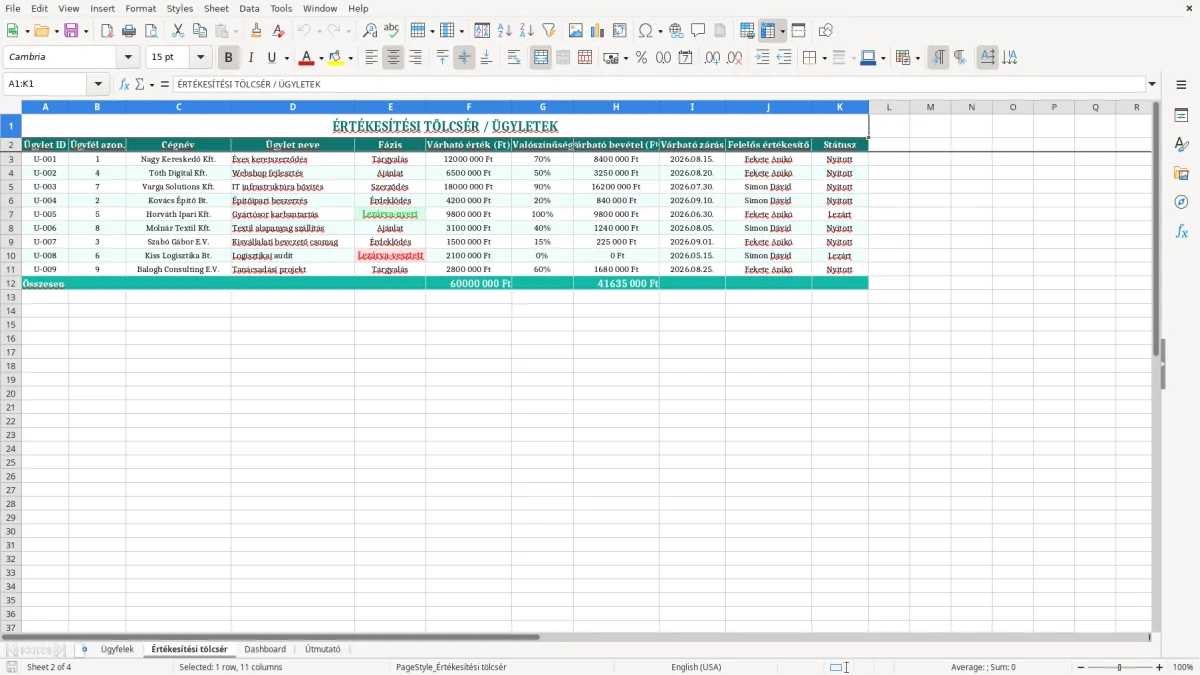This screenshot has height=675, width=1200.
Task: Open the Data menu
Action: pos(249,8)
